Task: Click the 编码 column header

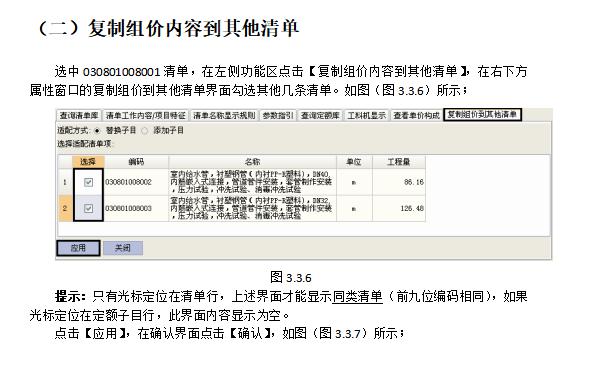Action: click(136, 162)
